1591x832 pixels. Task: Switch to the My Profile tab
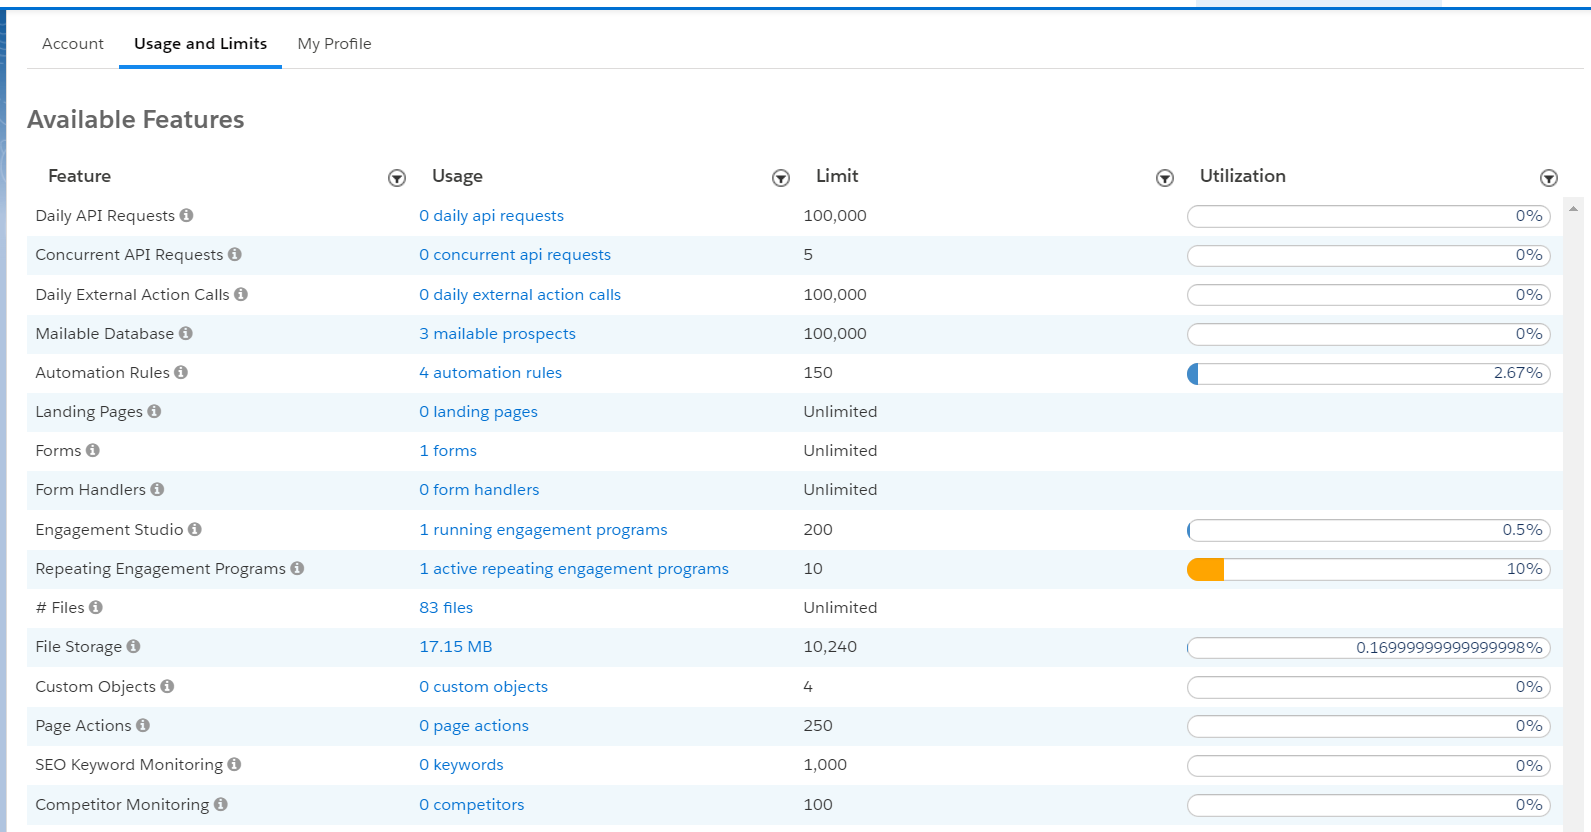[x=334, y=44]
